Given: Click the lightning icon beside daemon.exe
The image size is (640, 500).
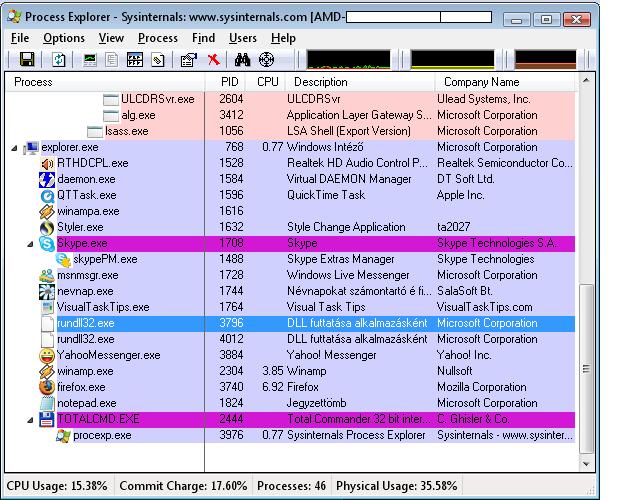Looking at the screenshot, I should coord(47,180).
